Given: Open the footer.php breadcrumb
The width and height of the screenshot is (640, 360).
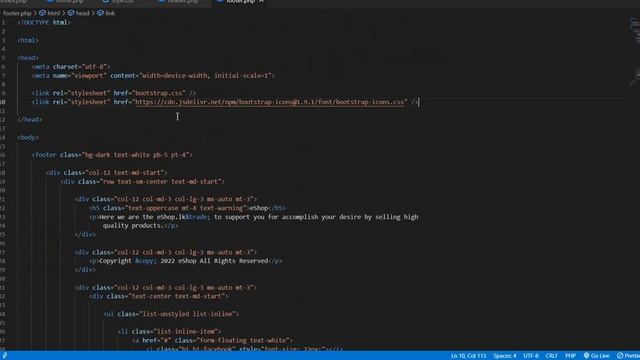Looking at the screenshot, I should pos(17,13).
